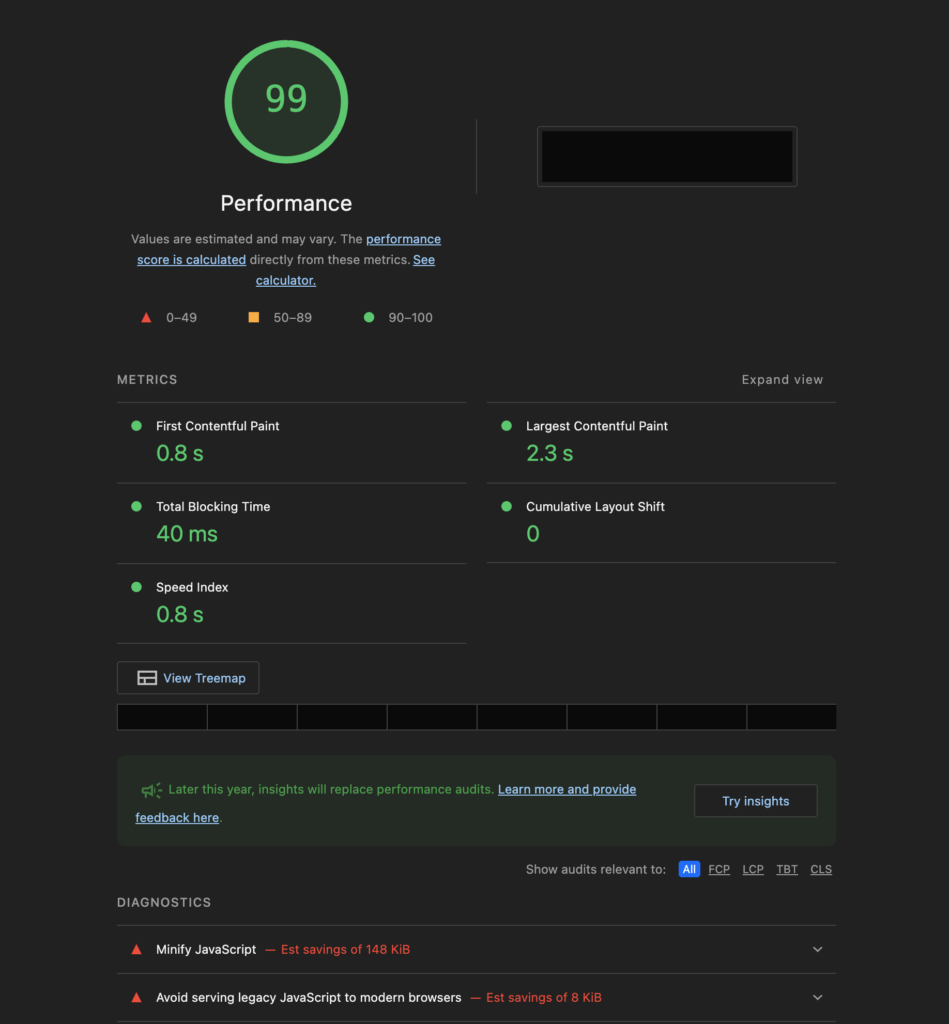Expand the legacy JavaScript audit chevron

(x=817, y=997)
